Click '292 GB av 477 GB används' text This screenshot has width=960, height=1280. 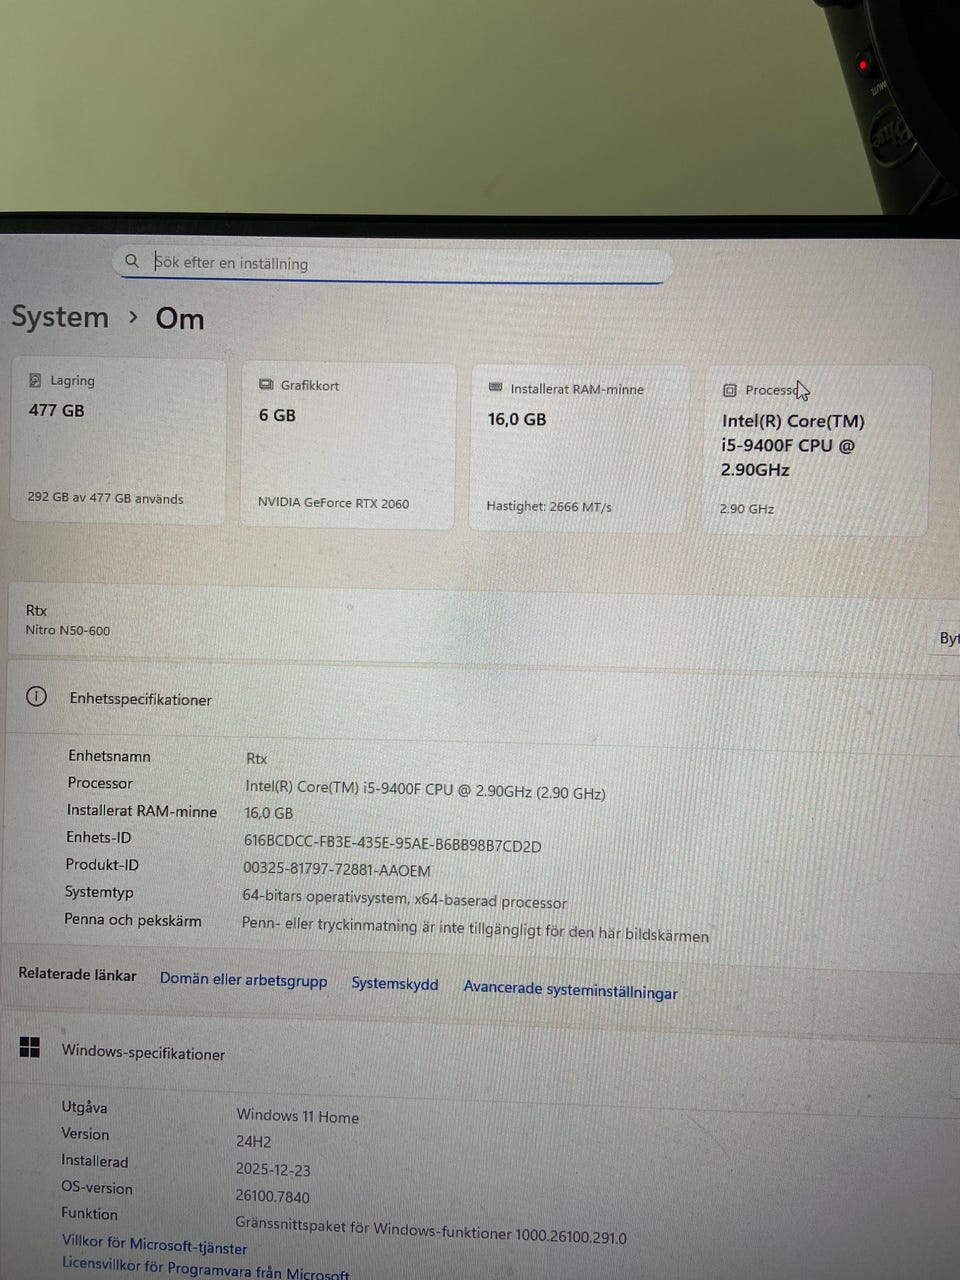[106, 498]
